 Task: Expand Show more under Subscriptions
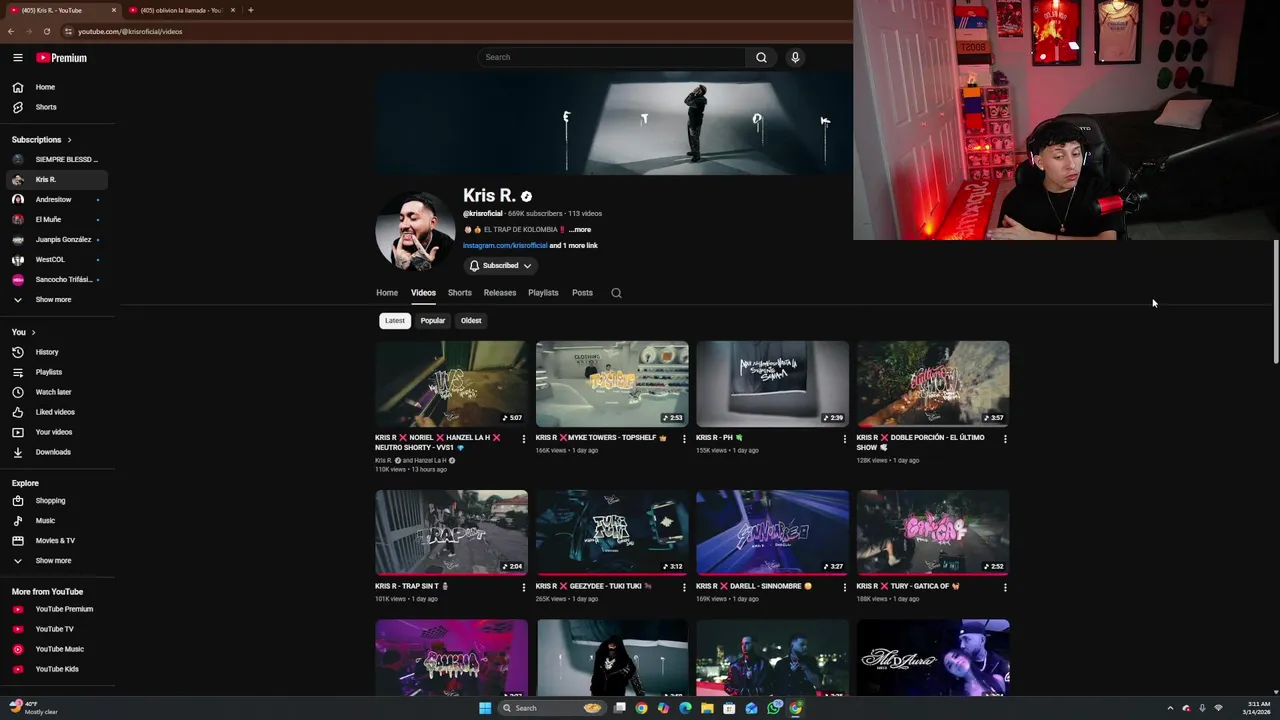[x=56, y=300]
